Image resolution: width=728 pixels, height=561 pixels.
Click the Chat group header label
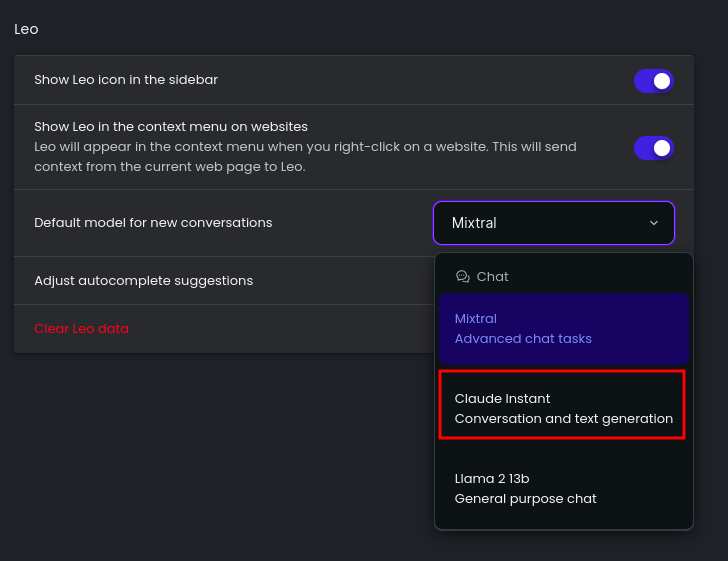coord(492,277)
